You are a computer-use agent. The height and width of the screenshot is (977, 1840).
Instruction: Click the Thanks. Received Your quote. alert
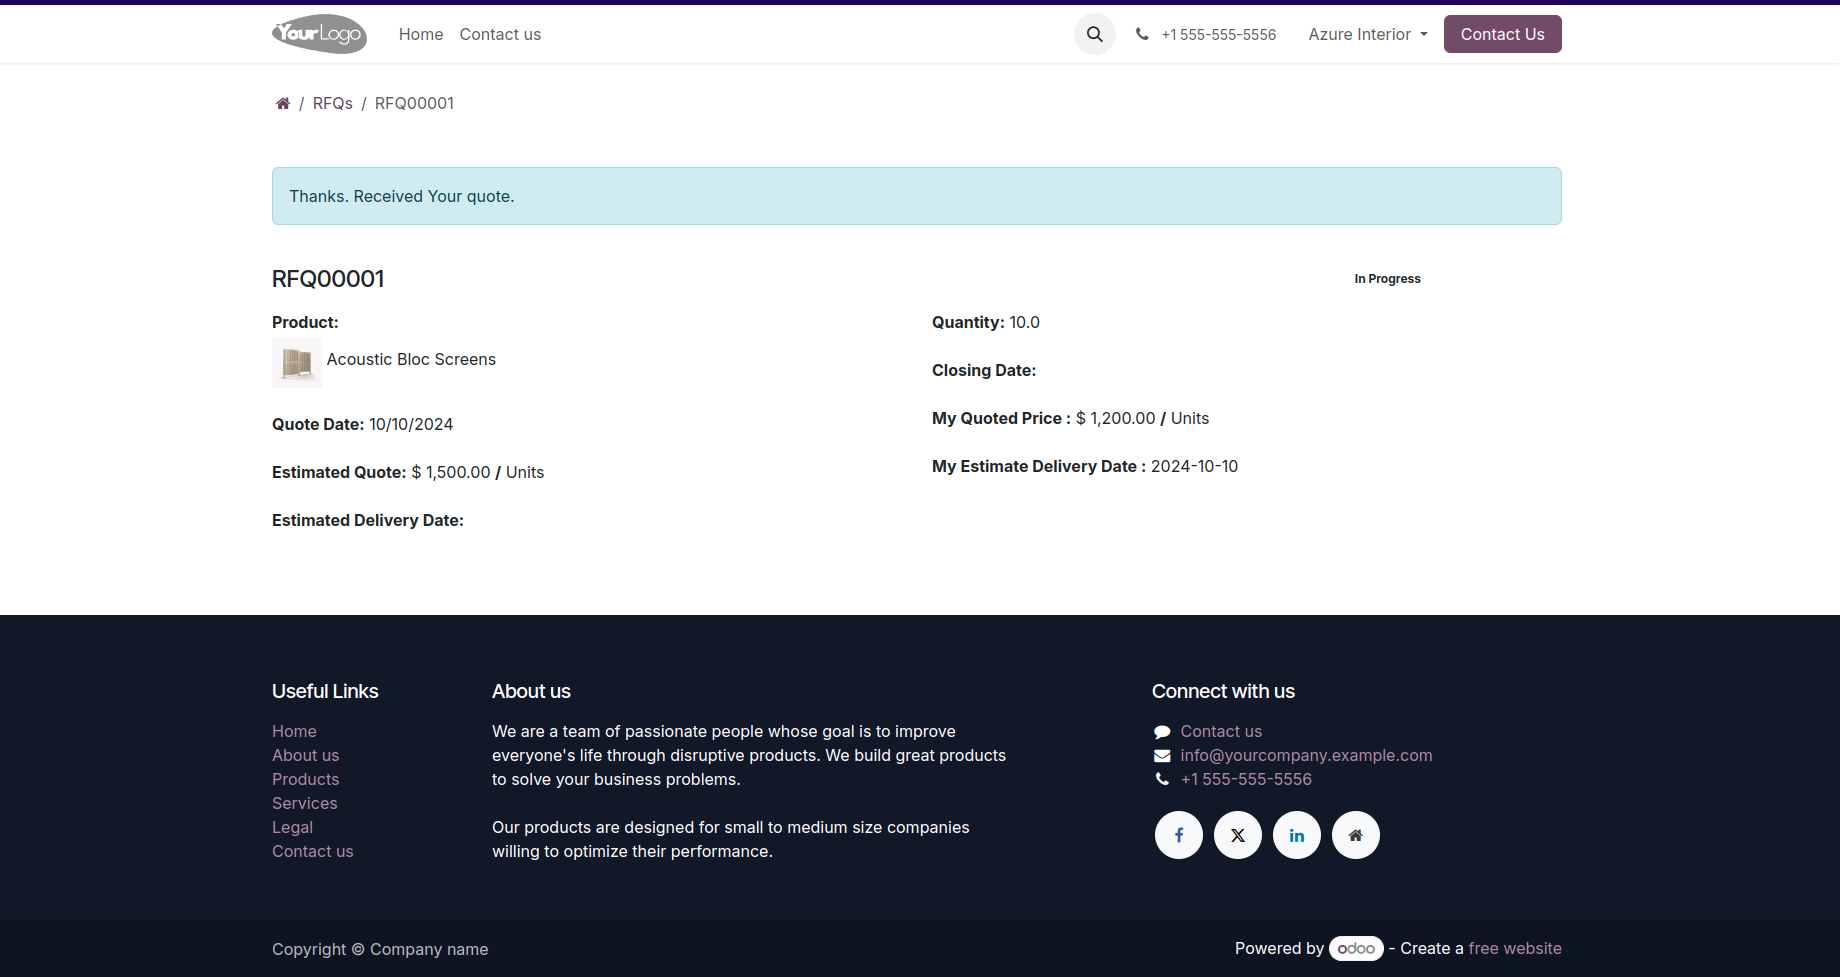tap(916, 196)
